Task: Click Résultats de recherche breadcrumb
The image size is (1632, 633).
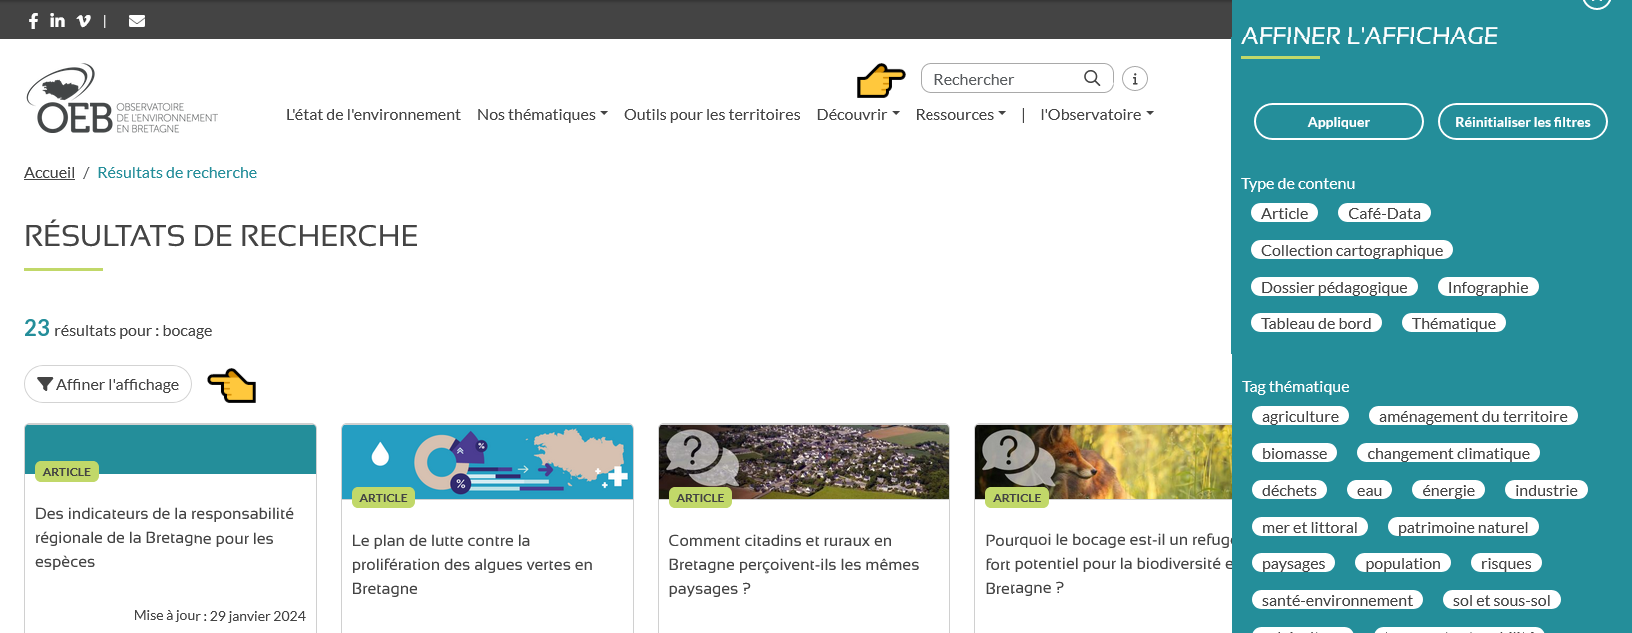Action: 177,172
